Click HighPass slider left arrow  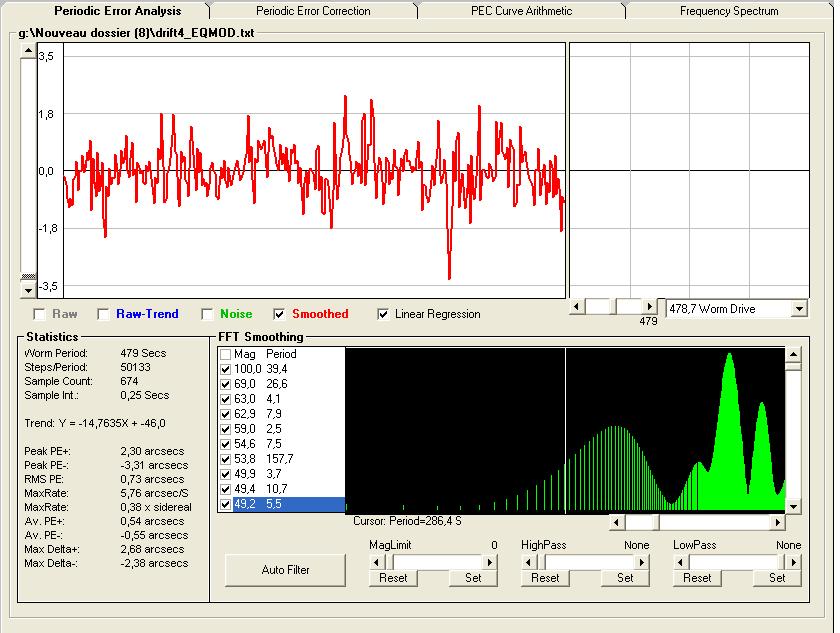(x=529, y=562)
